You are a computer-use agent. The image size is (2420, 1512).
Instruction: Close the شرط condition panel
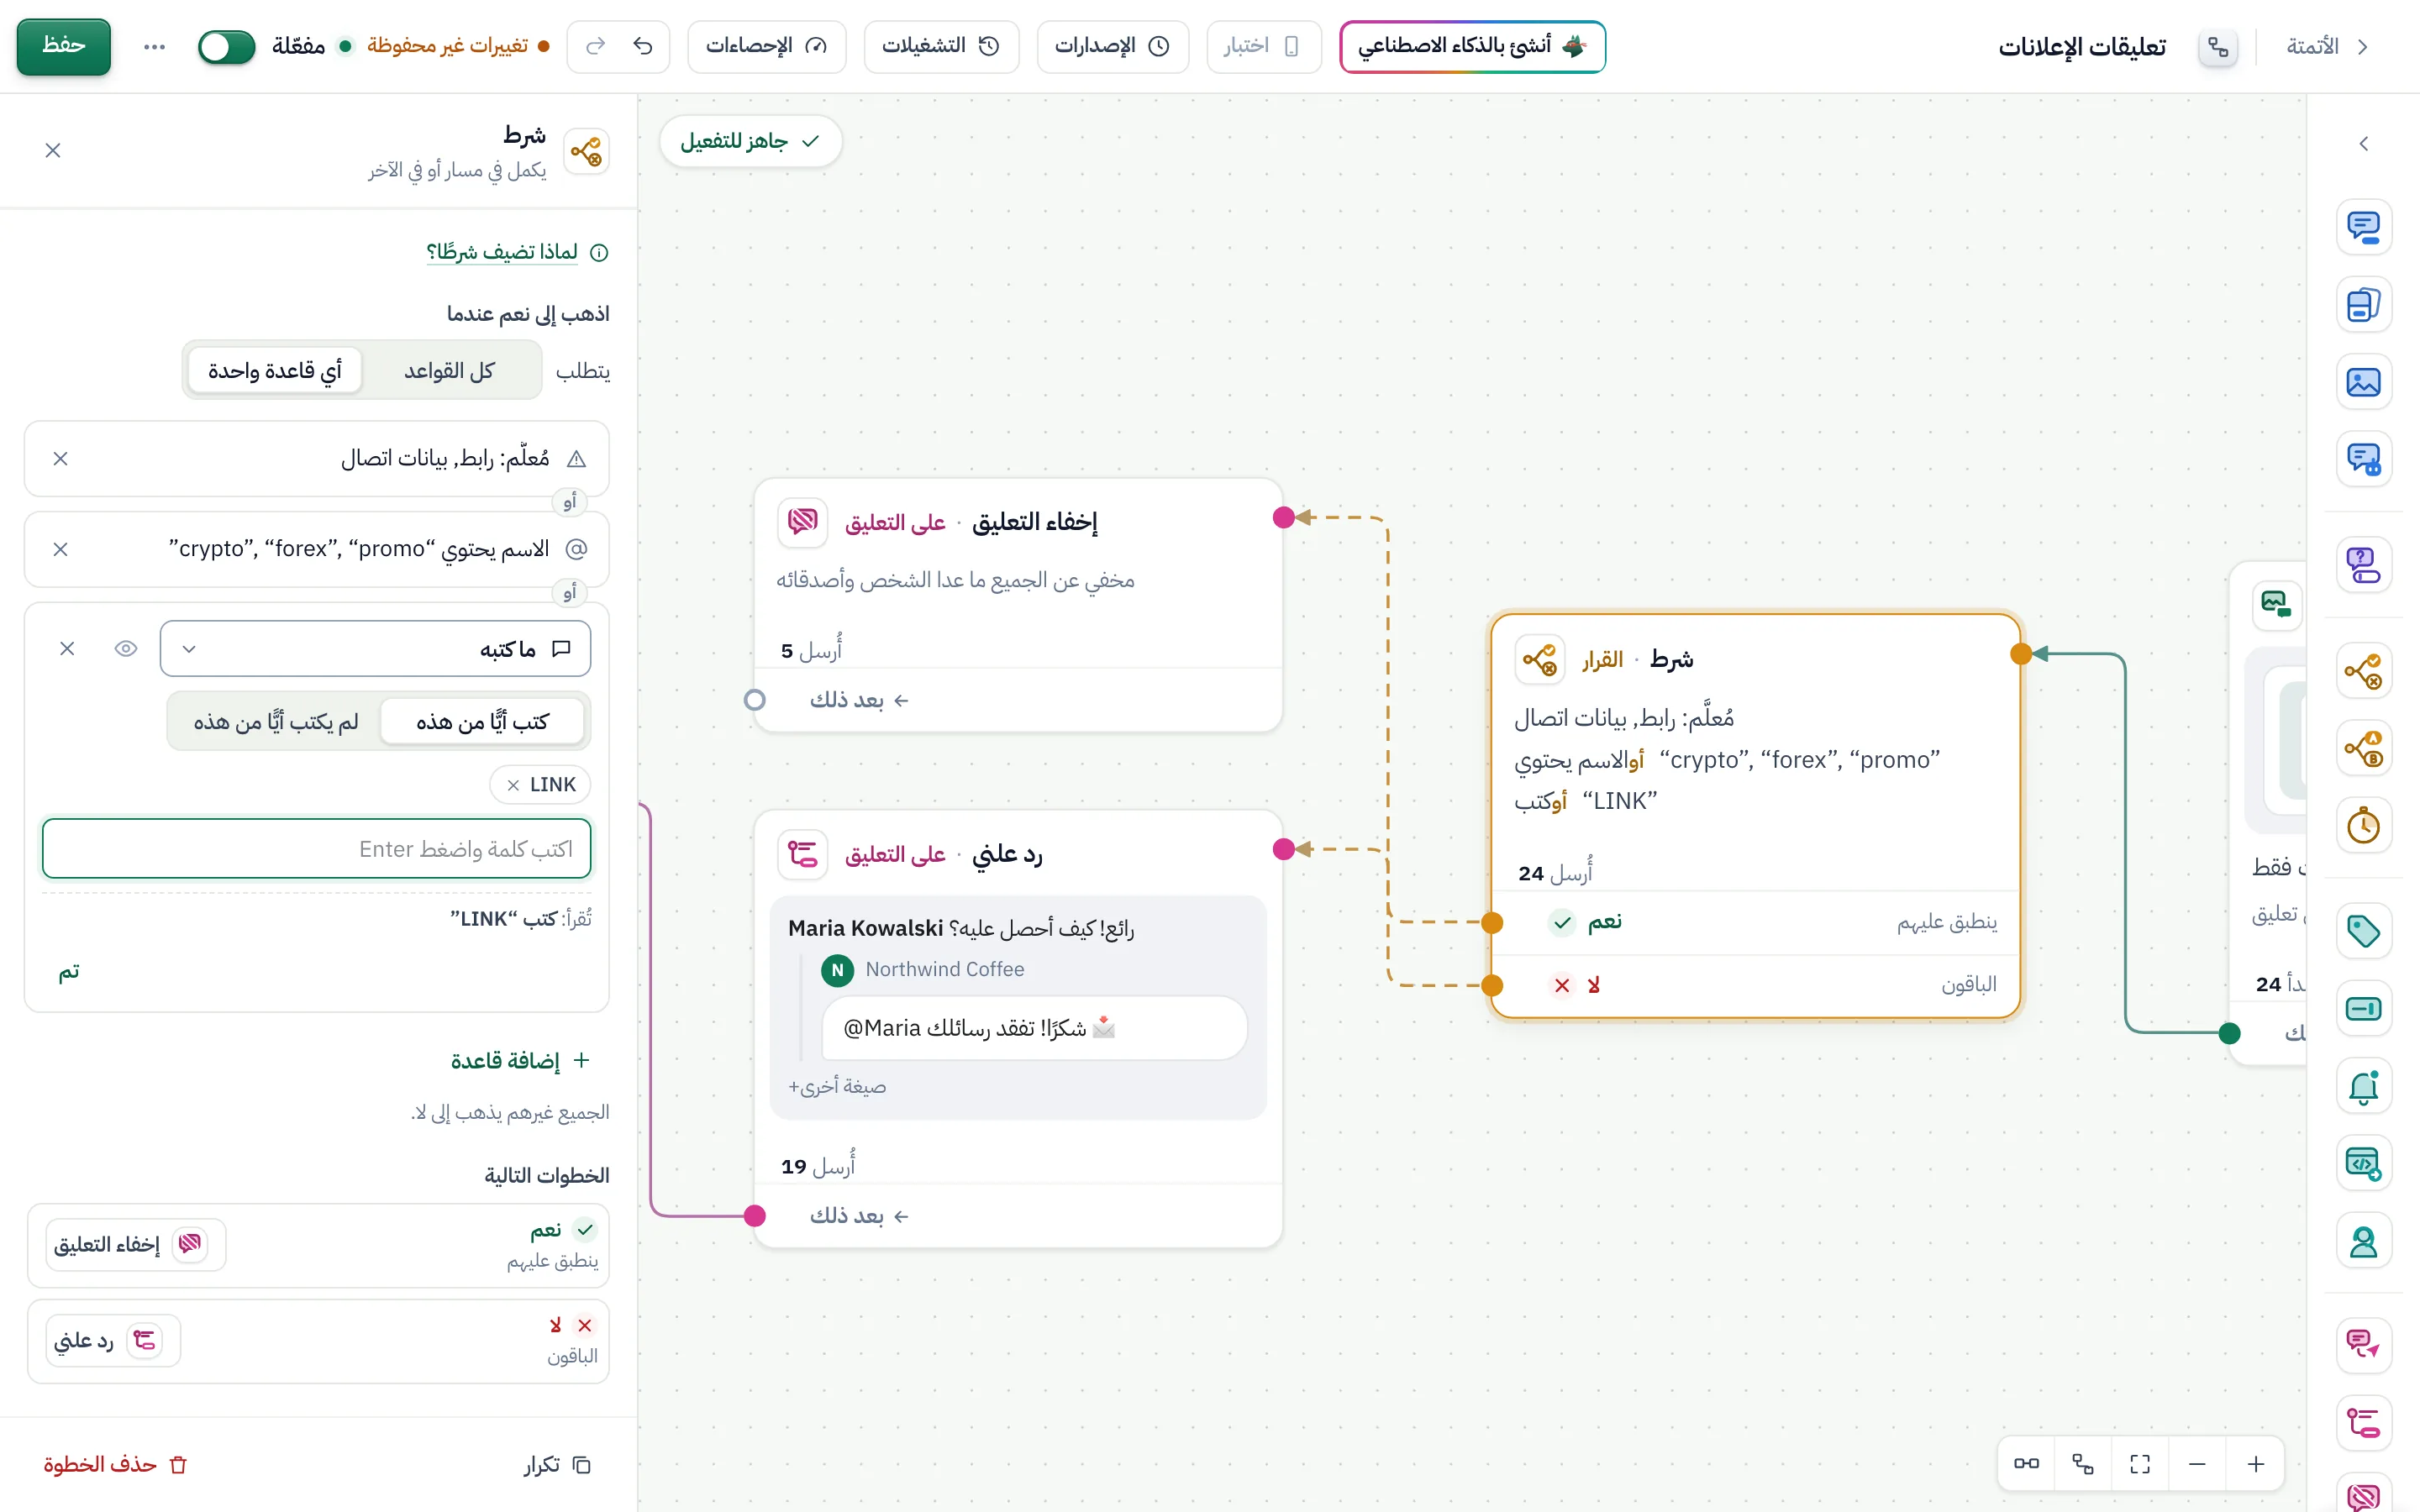(x=53, y=150)
